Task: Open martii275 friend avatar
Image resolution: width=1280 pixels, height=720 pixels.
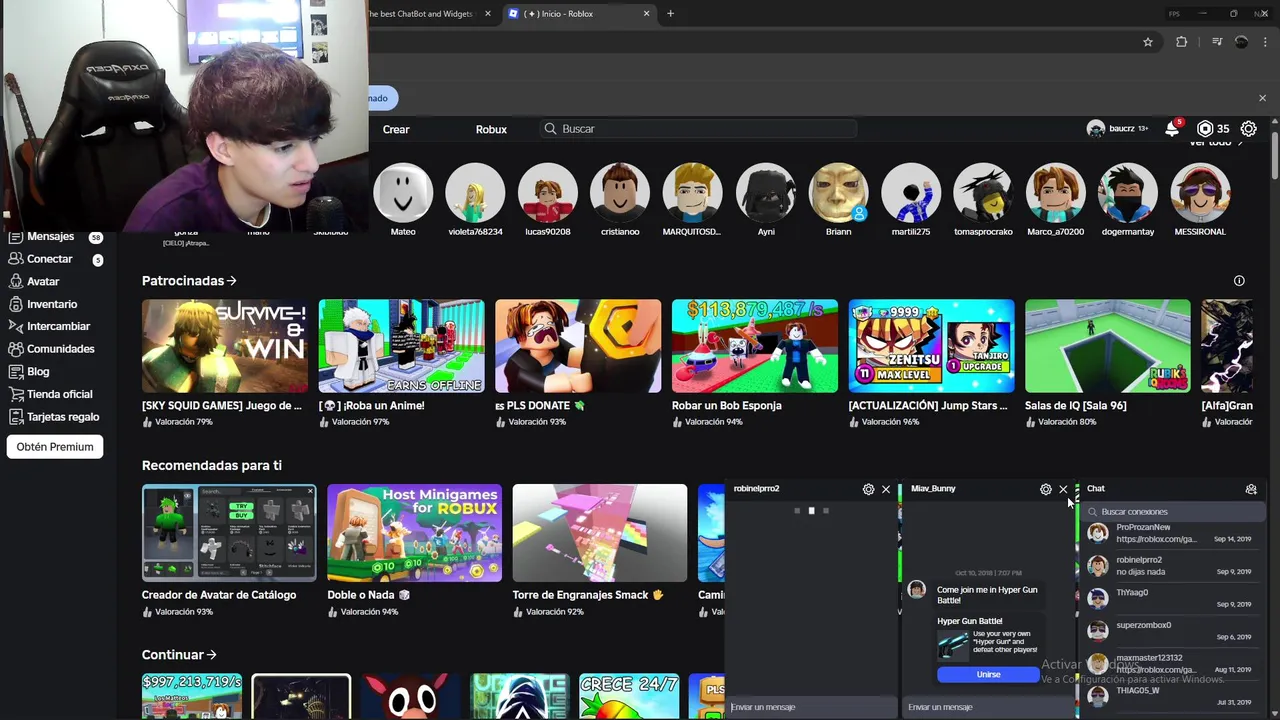Action: (x=911, y=192)
